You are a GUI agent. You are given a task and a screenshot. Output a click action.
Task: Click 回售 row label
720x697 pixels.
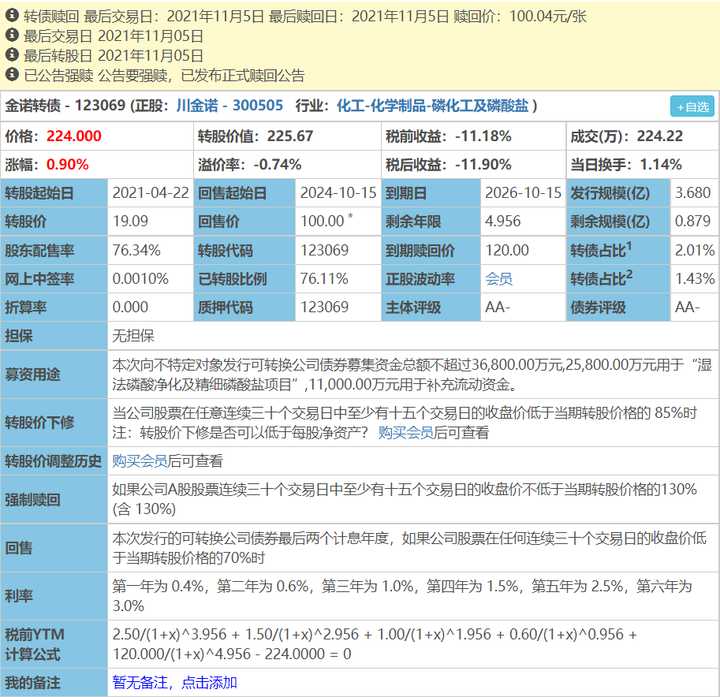click(x=54, y=548)
